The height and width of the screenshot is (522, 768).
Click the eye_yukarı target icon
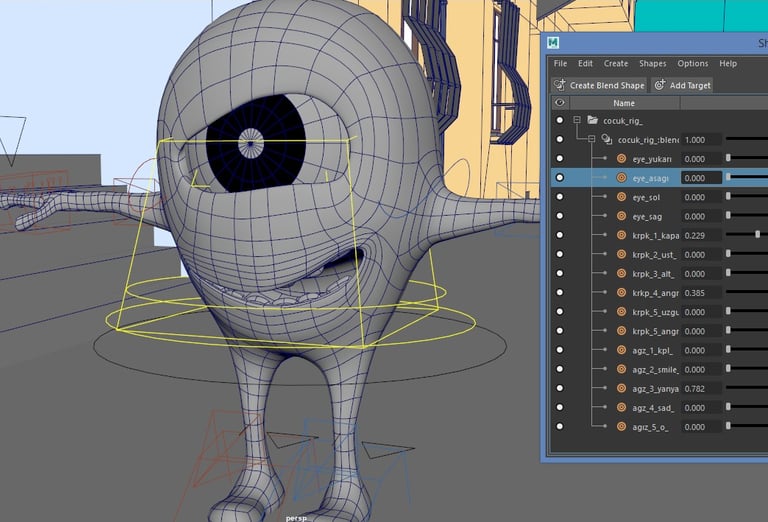click(x=621, y=159)
